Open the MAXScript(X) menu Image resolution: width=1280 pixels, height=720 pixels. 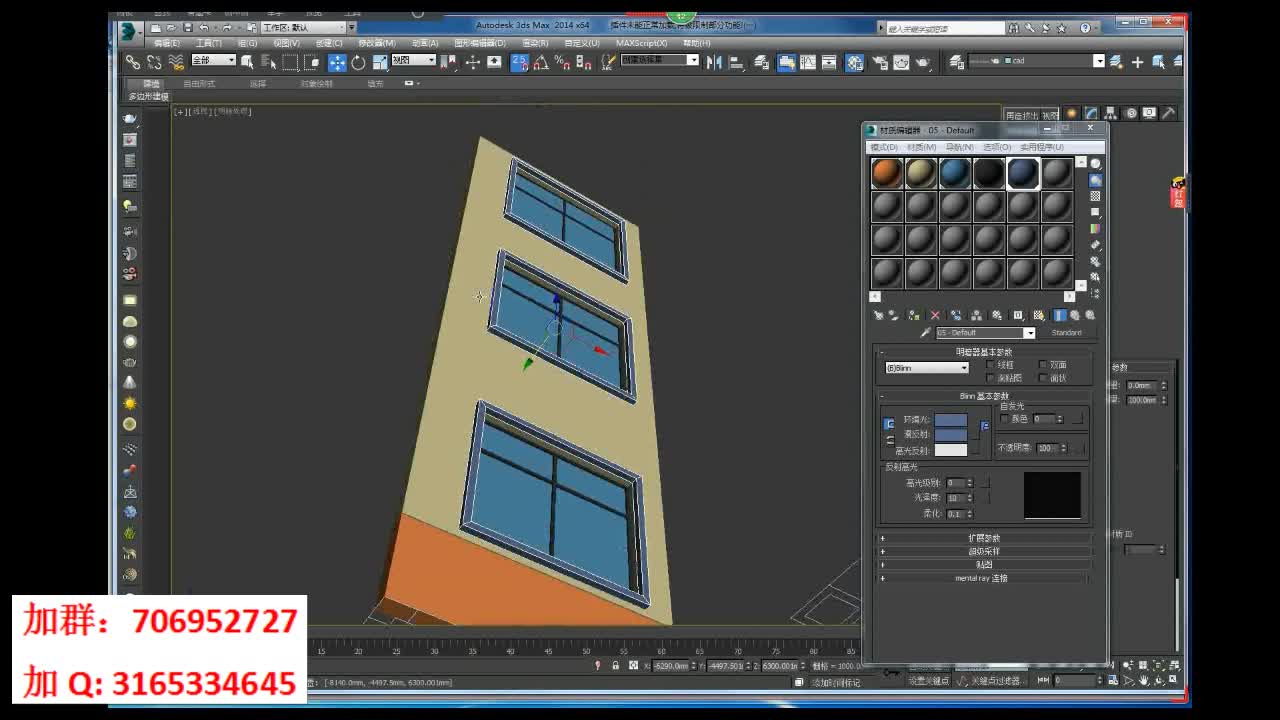[x=640, y=43]
